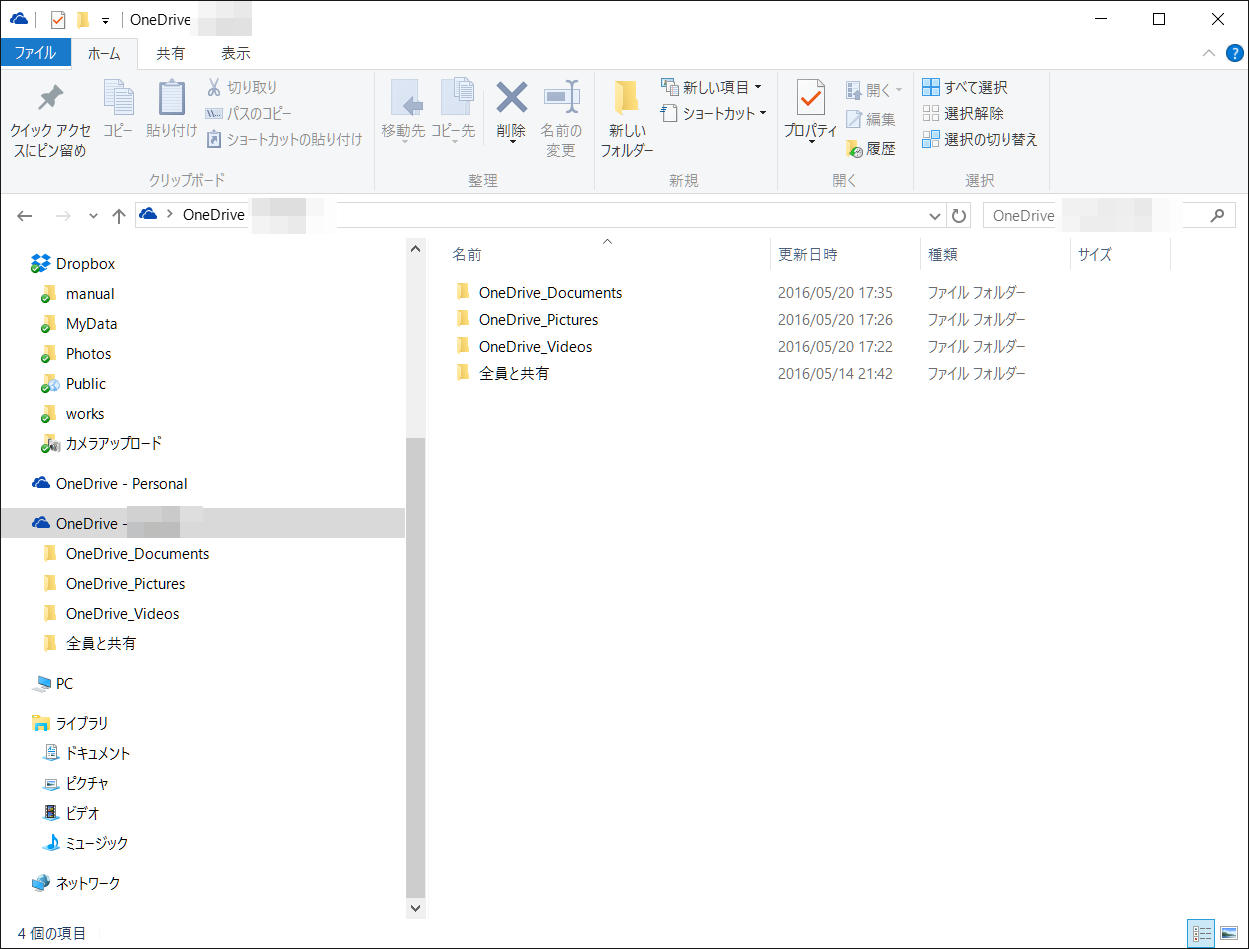The height and width of the screenshot is (949, 1249).
Task: Click the Forward navigation arrow
Action: point(62,216)
